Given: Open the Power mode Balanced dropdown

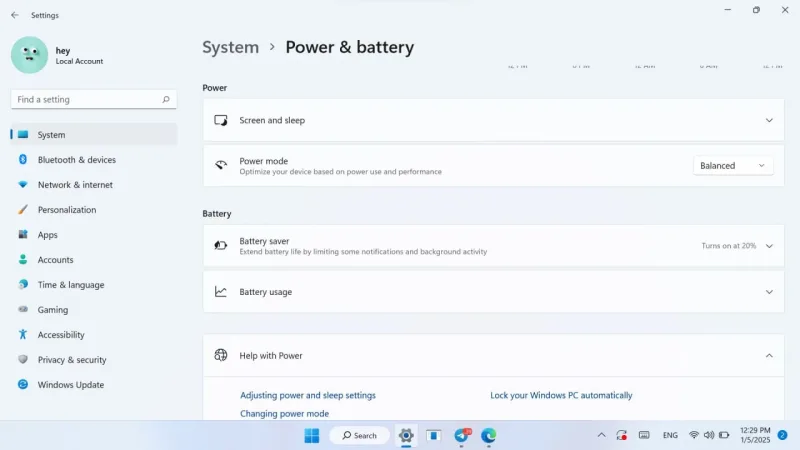Looking at the screenshot, I should [733, 166].
